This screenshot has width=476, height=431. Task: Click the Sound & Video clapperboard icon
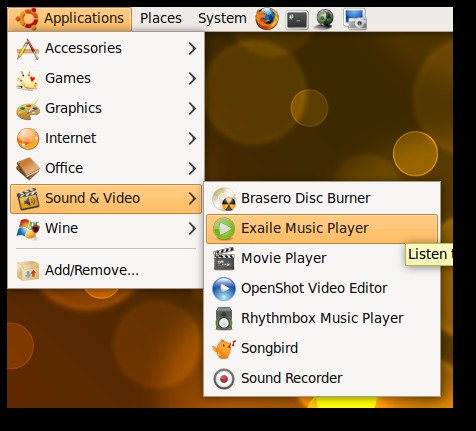[x=28, y=199]
